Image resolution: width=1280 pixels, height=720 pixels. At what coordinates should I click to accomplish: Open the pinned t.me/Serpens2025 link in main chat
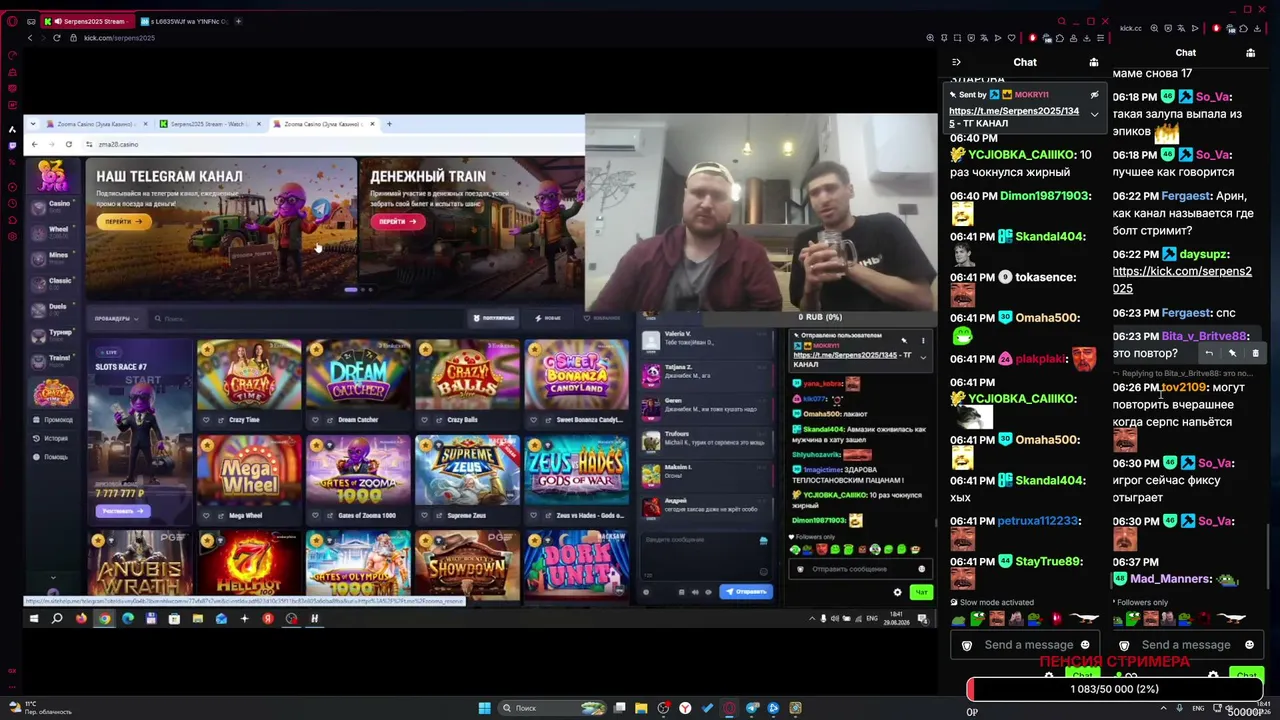click(x=1014, y=117)
